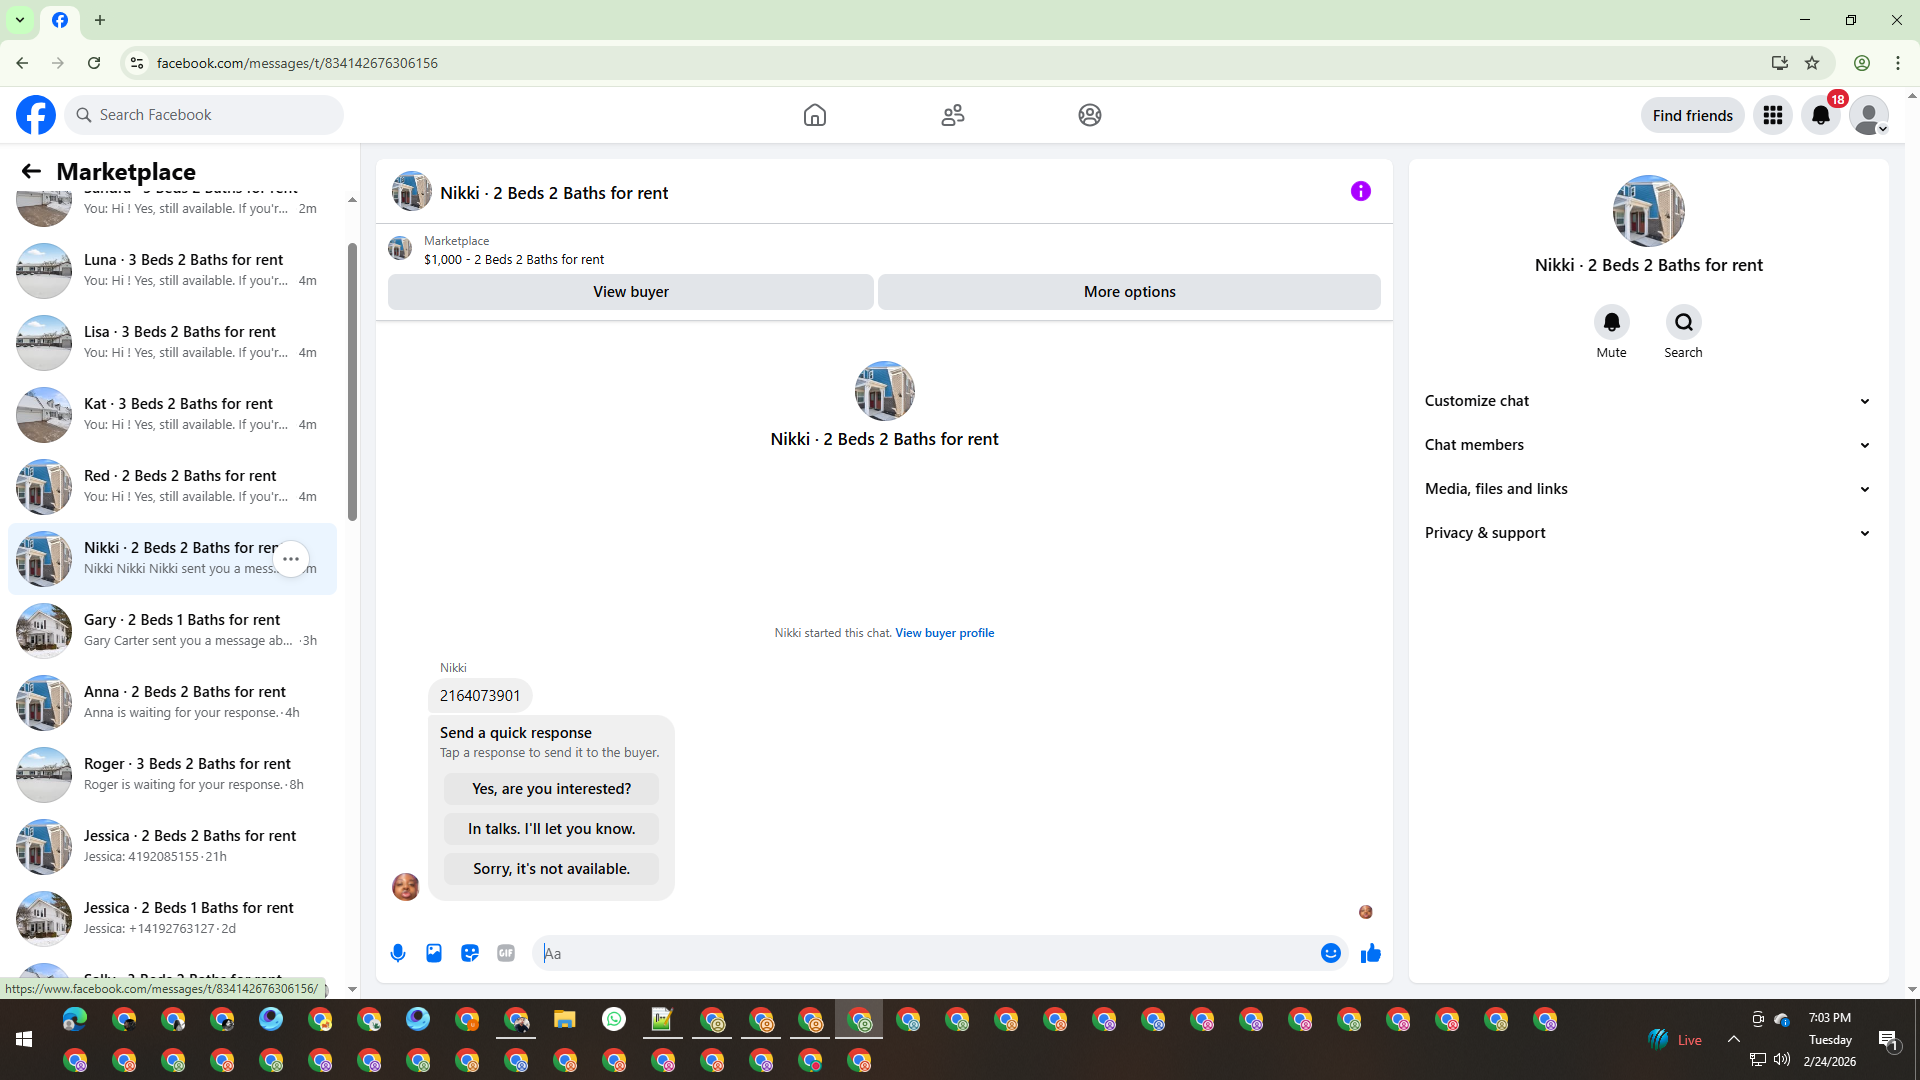
Task: Click the View buyer button
Action: tap(630, 292)
